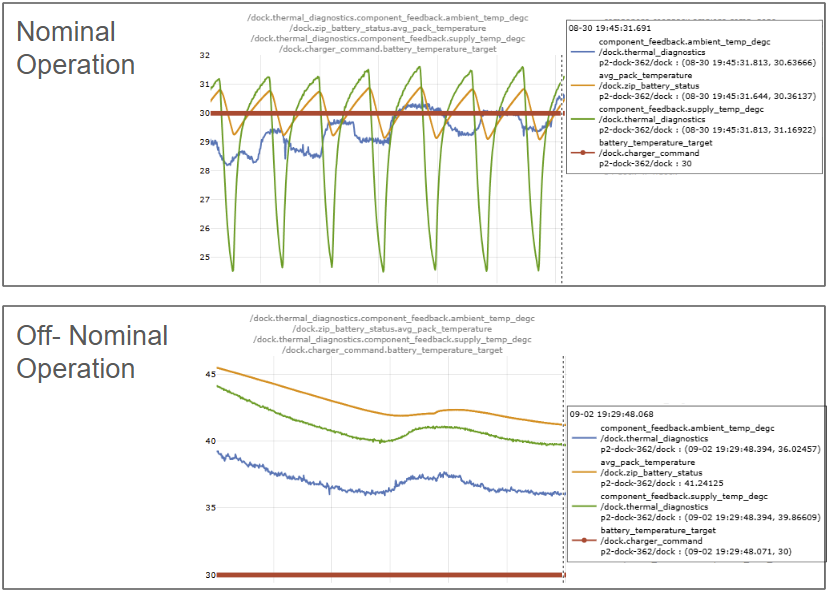Click Nominal chart title "/dock.charger_command.battery_temperature_target"
This screenshot has width=828, height=591.
click(388, 49)
